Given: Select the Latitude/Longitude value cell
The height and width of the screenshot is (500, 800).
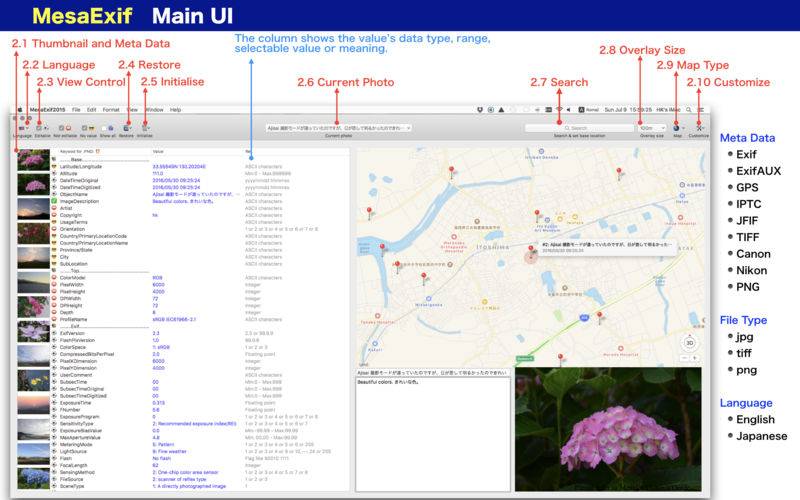Looking at the screenshot, I should 179,166.
